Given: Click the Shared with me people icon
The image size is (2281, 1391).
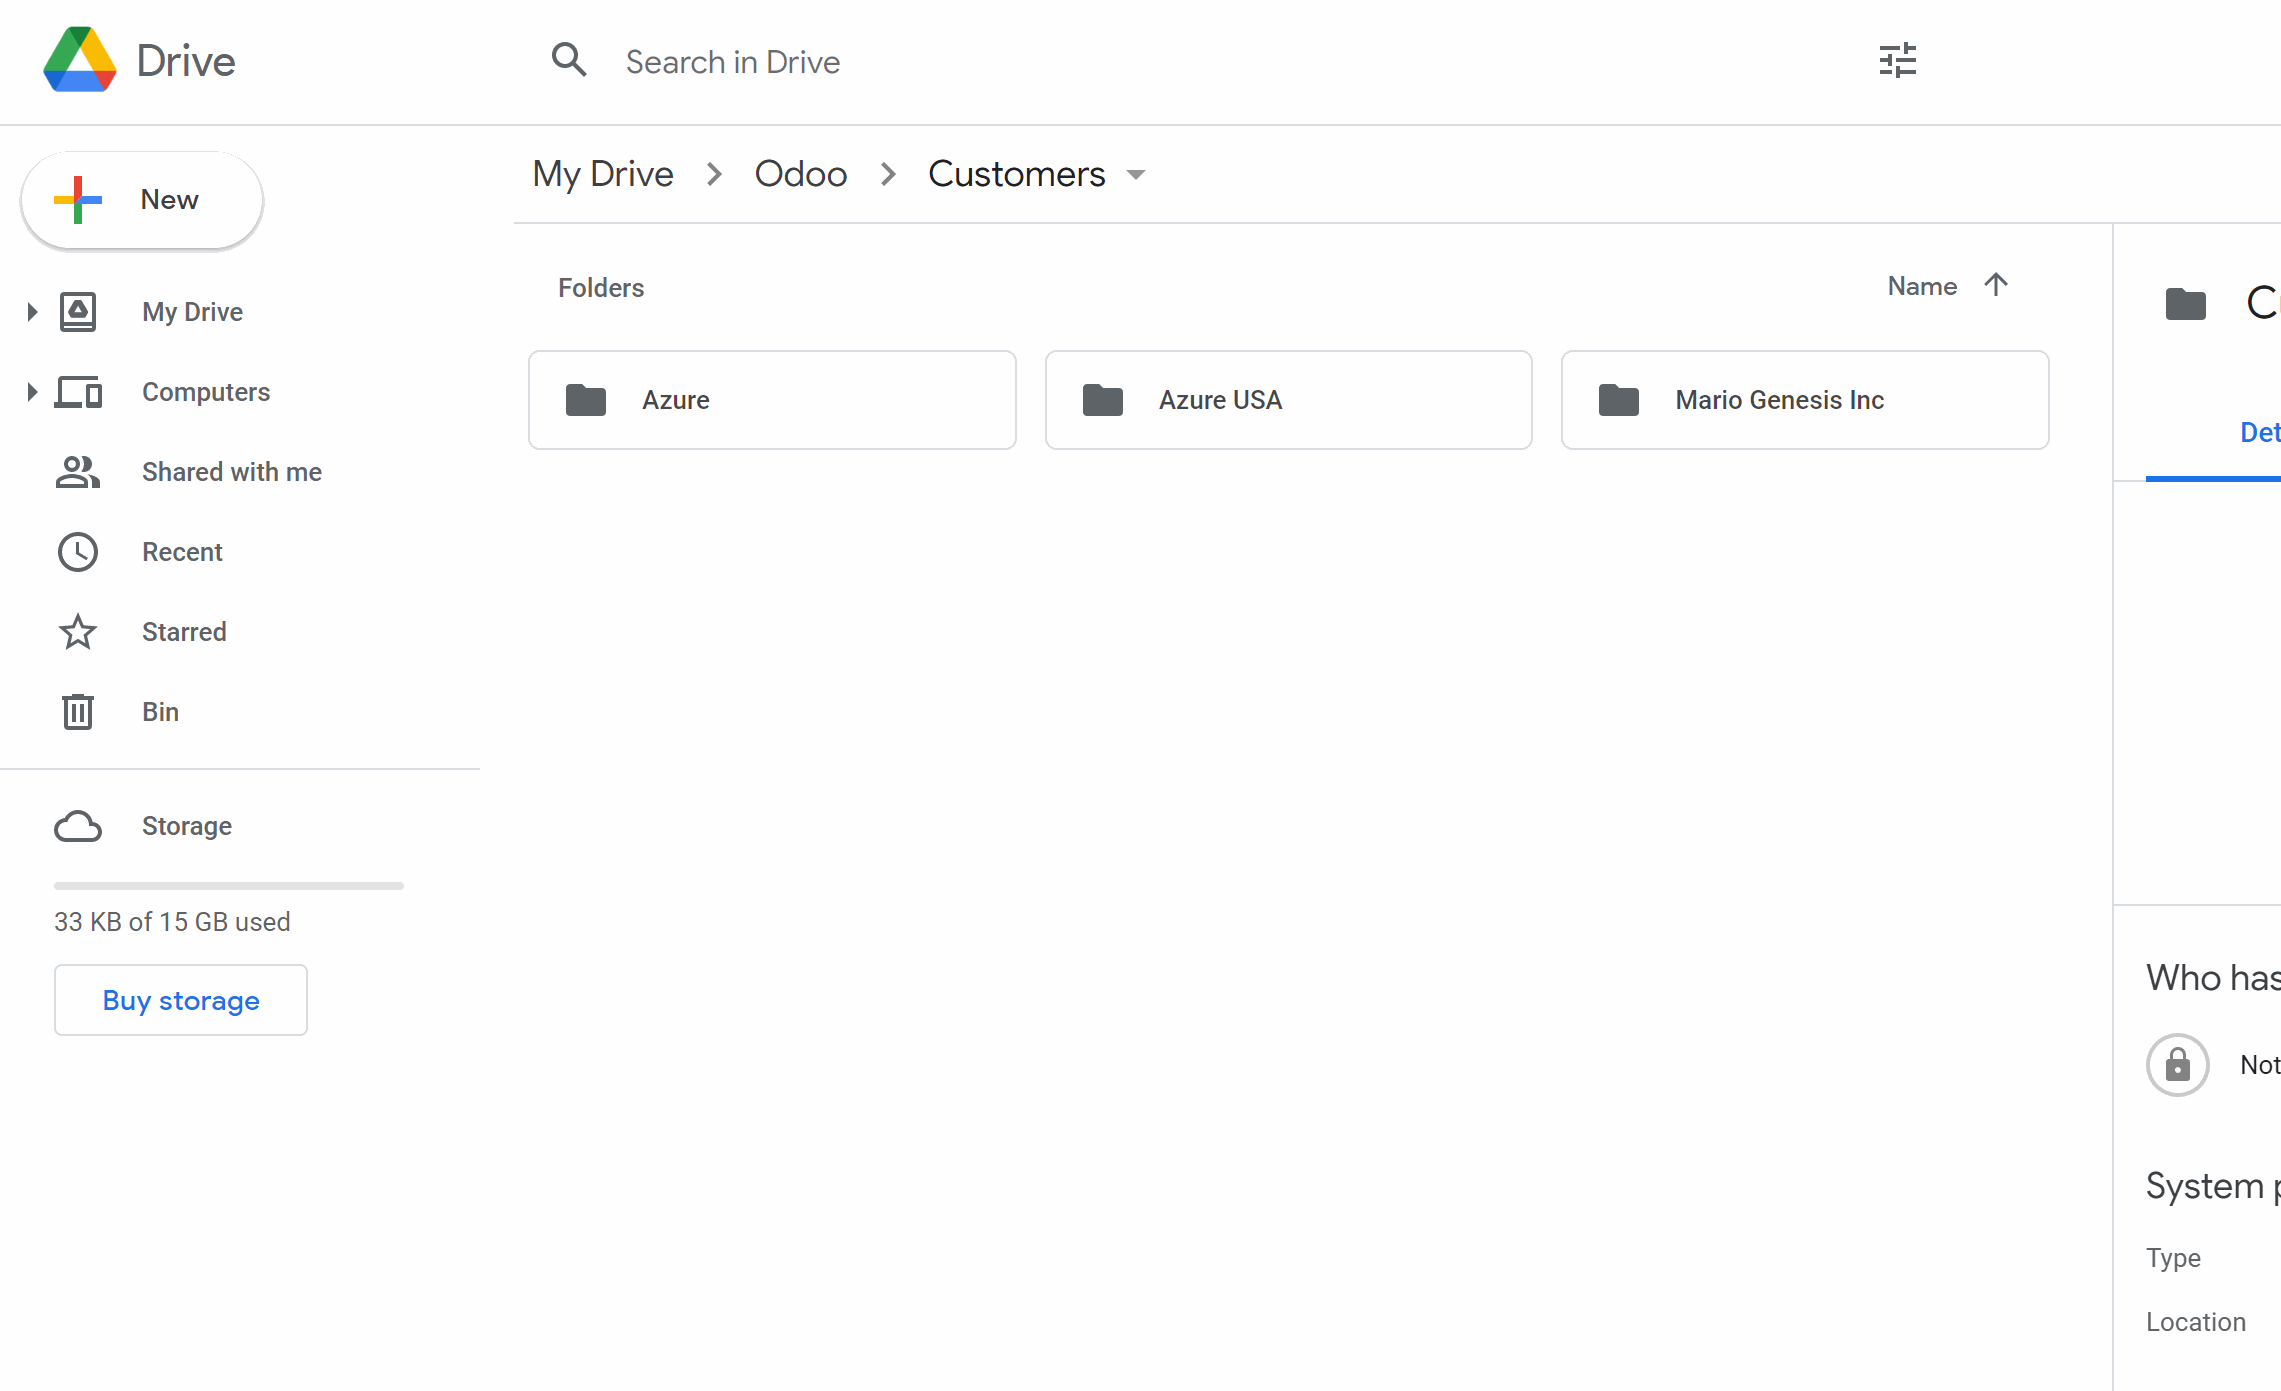Looking at the screenshot, I should 78,472.
